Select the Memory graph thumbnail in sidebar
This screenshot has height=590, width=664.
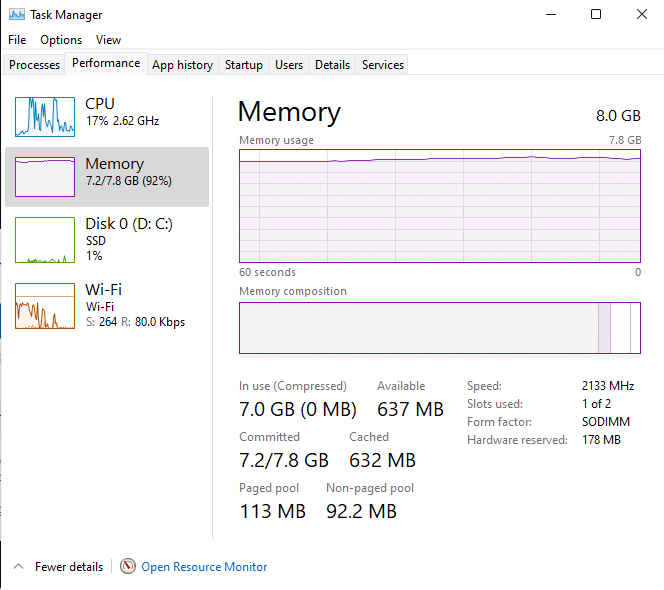click(x=45, y=177)
